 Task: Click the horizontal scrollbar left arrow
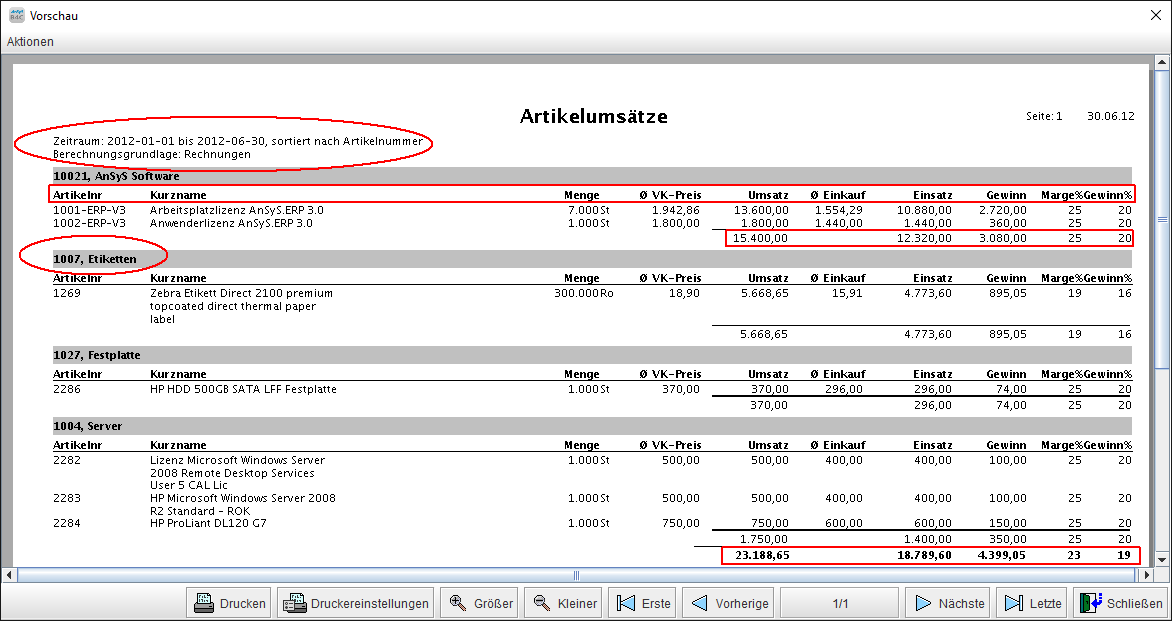tap(9, 575)
